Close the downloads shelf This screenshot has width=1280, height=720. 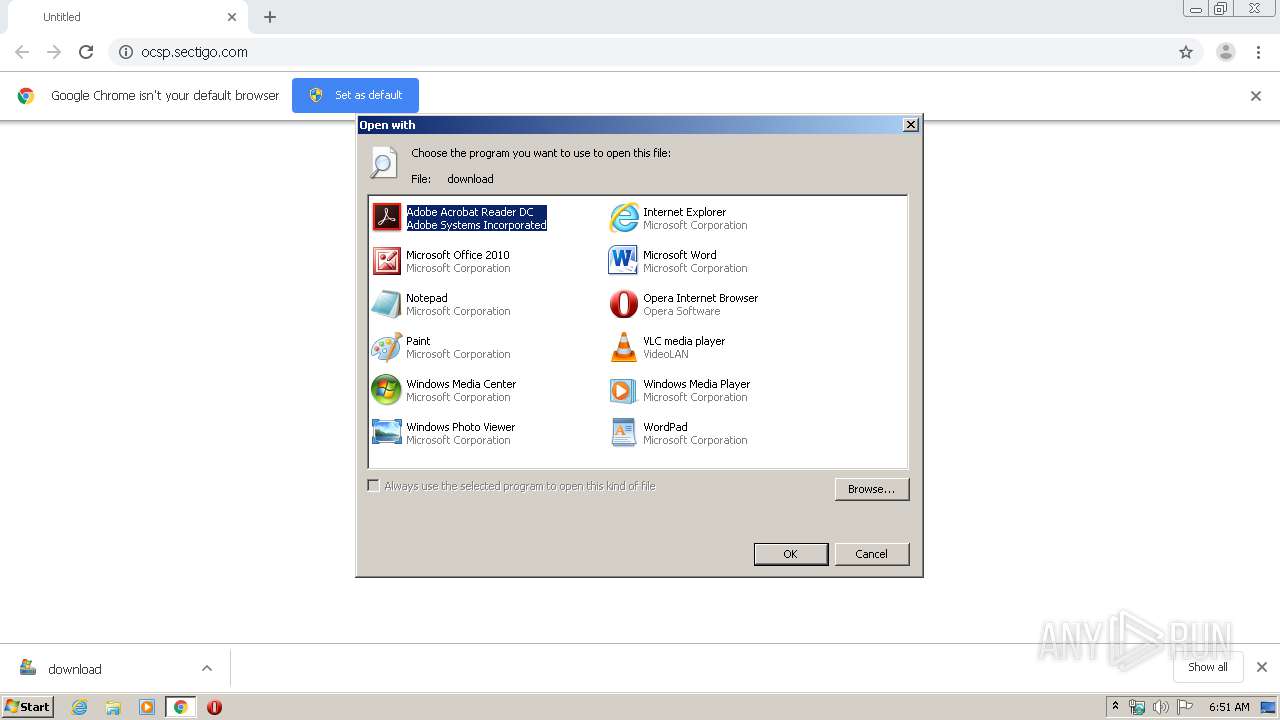(x=1262, y=667)
